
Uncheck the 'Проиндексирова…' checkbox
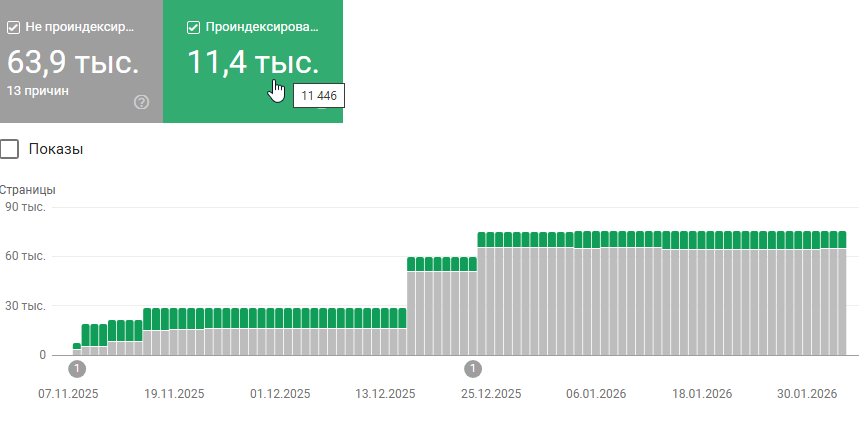coord(193,27)
